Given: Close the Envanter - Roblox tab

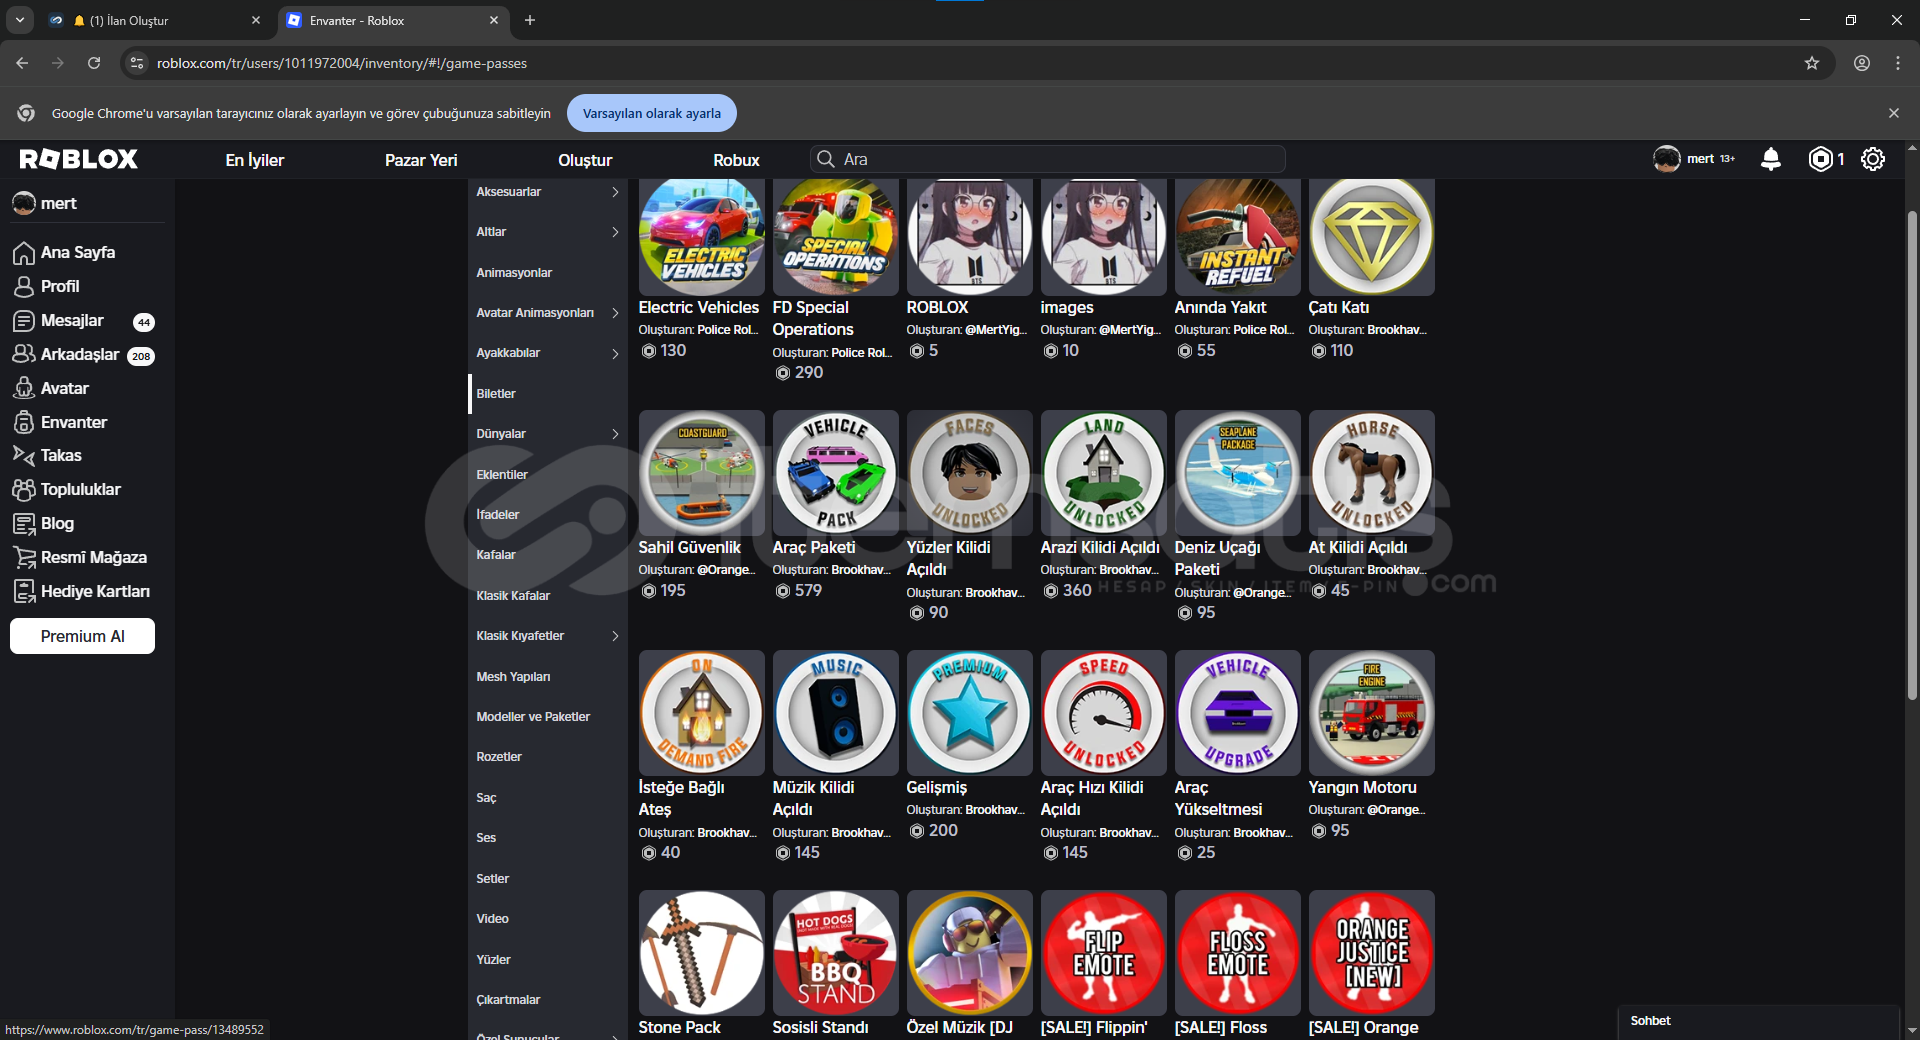Looking at the screenshot, I should (x=494, y=20).
